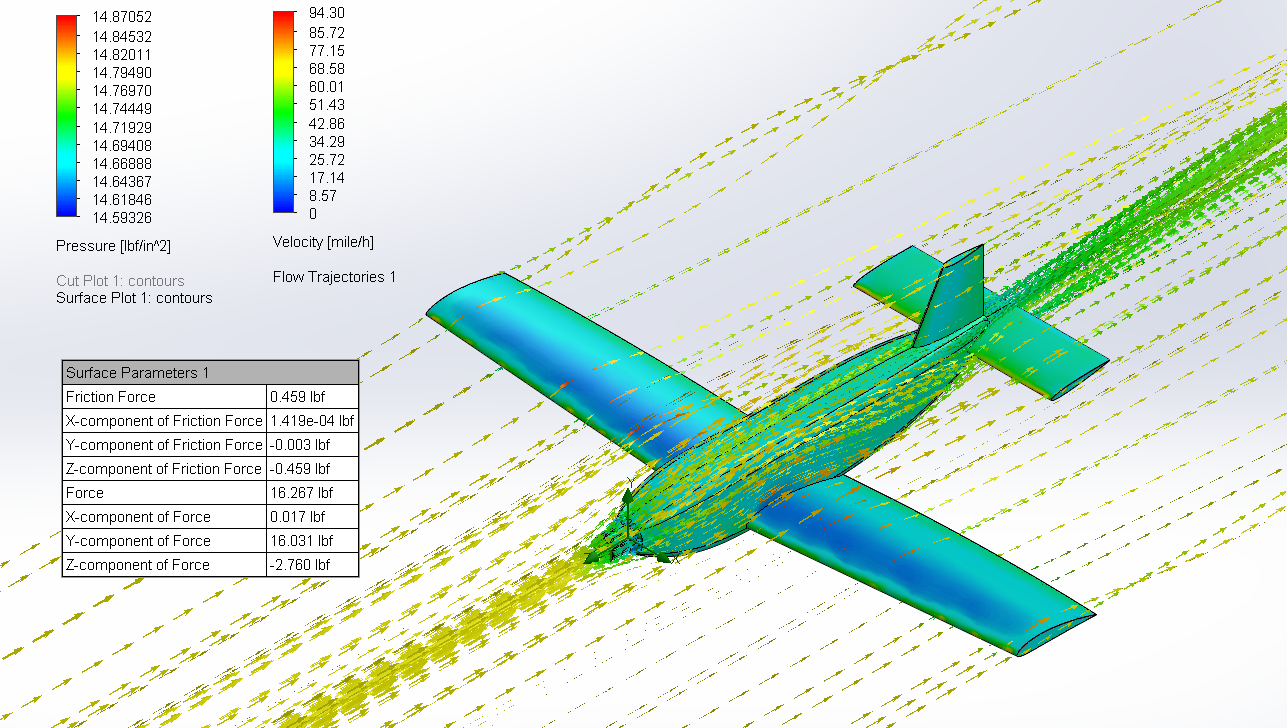Click the minimum pressure value 14.59326
This screenshot has height=728, width=1287.
tap(122, 218)
